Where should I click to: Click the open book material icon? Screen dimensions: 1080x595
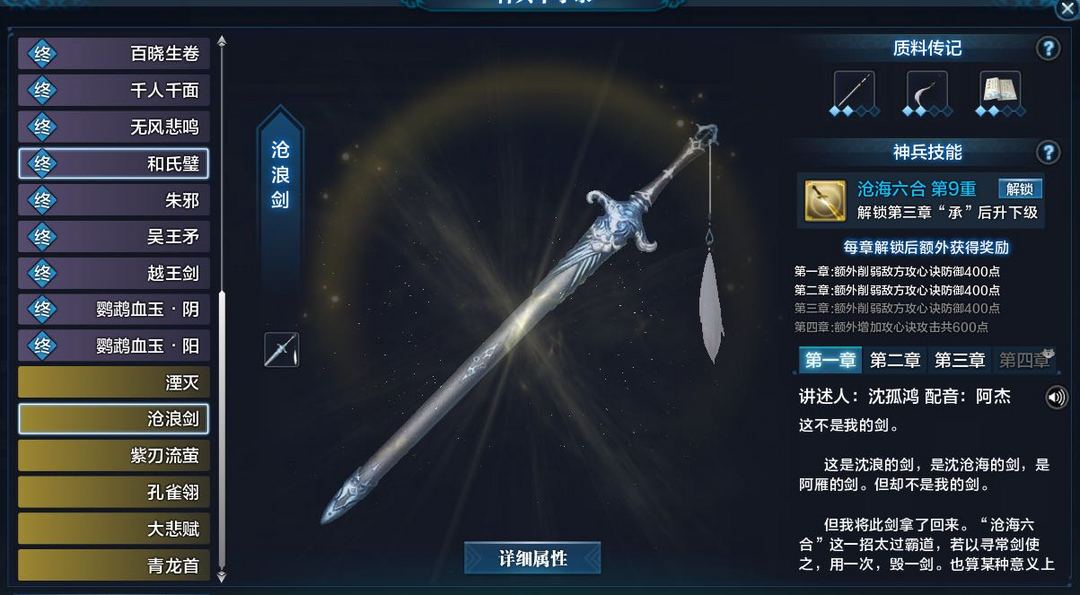pos(1000,90)
